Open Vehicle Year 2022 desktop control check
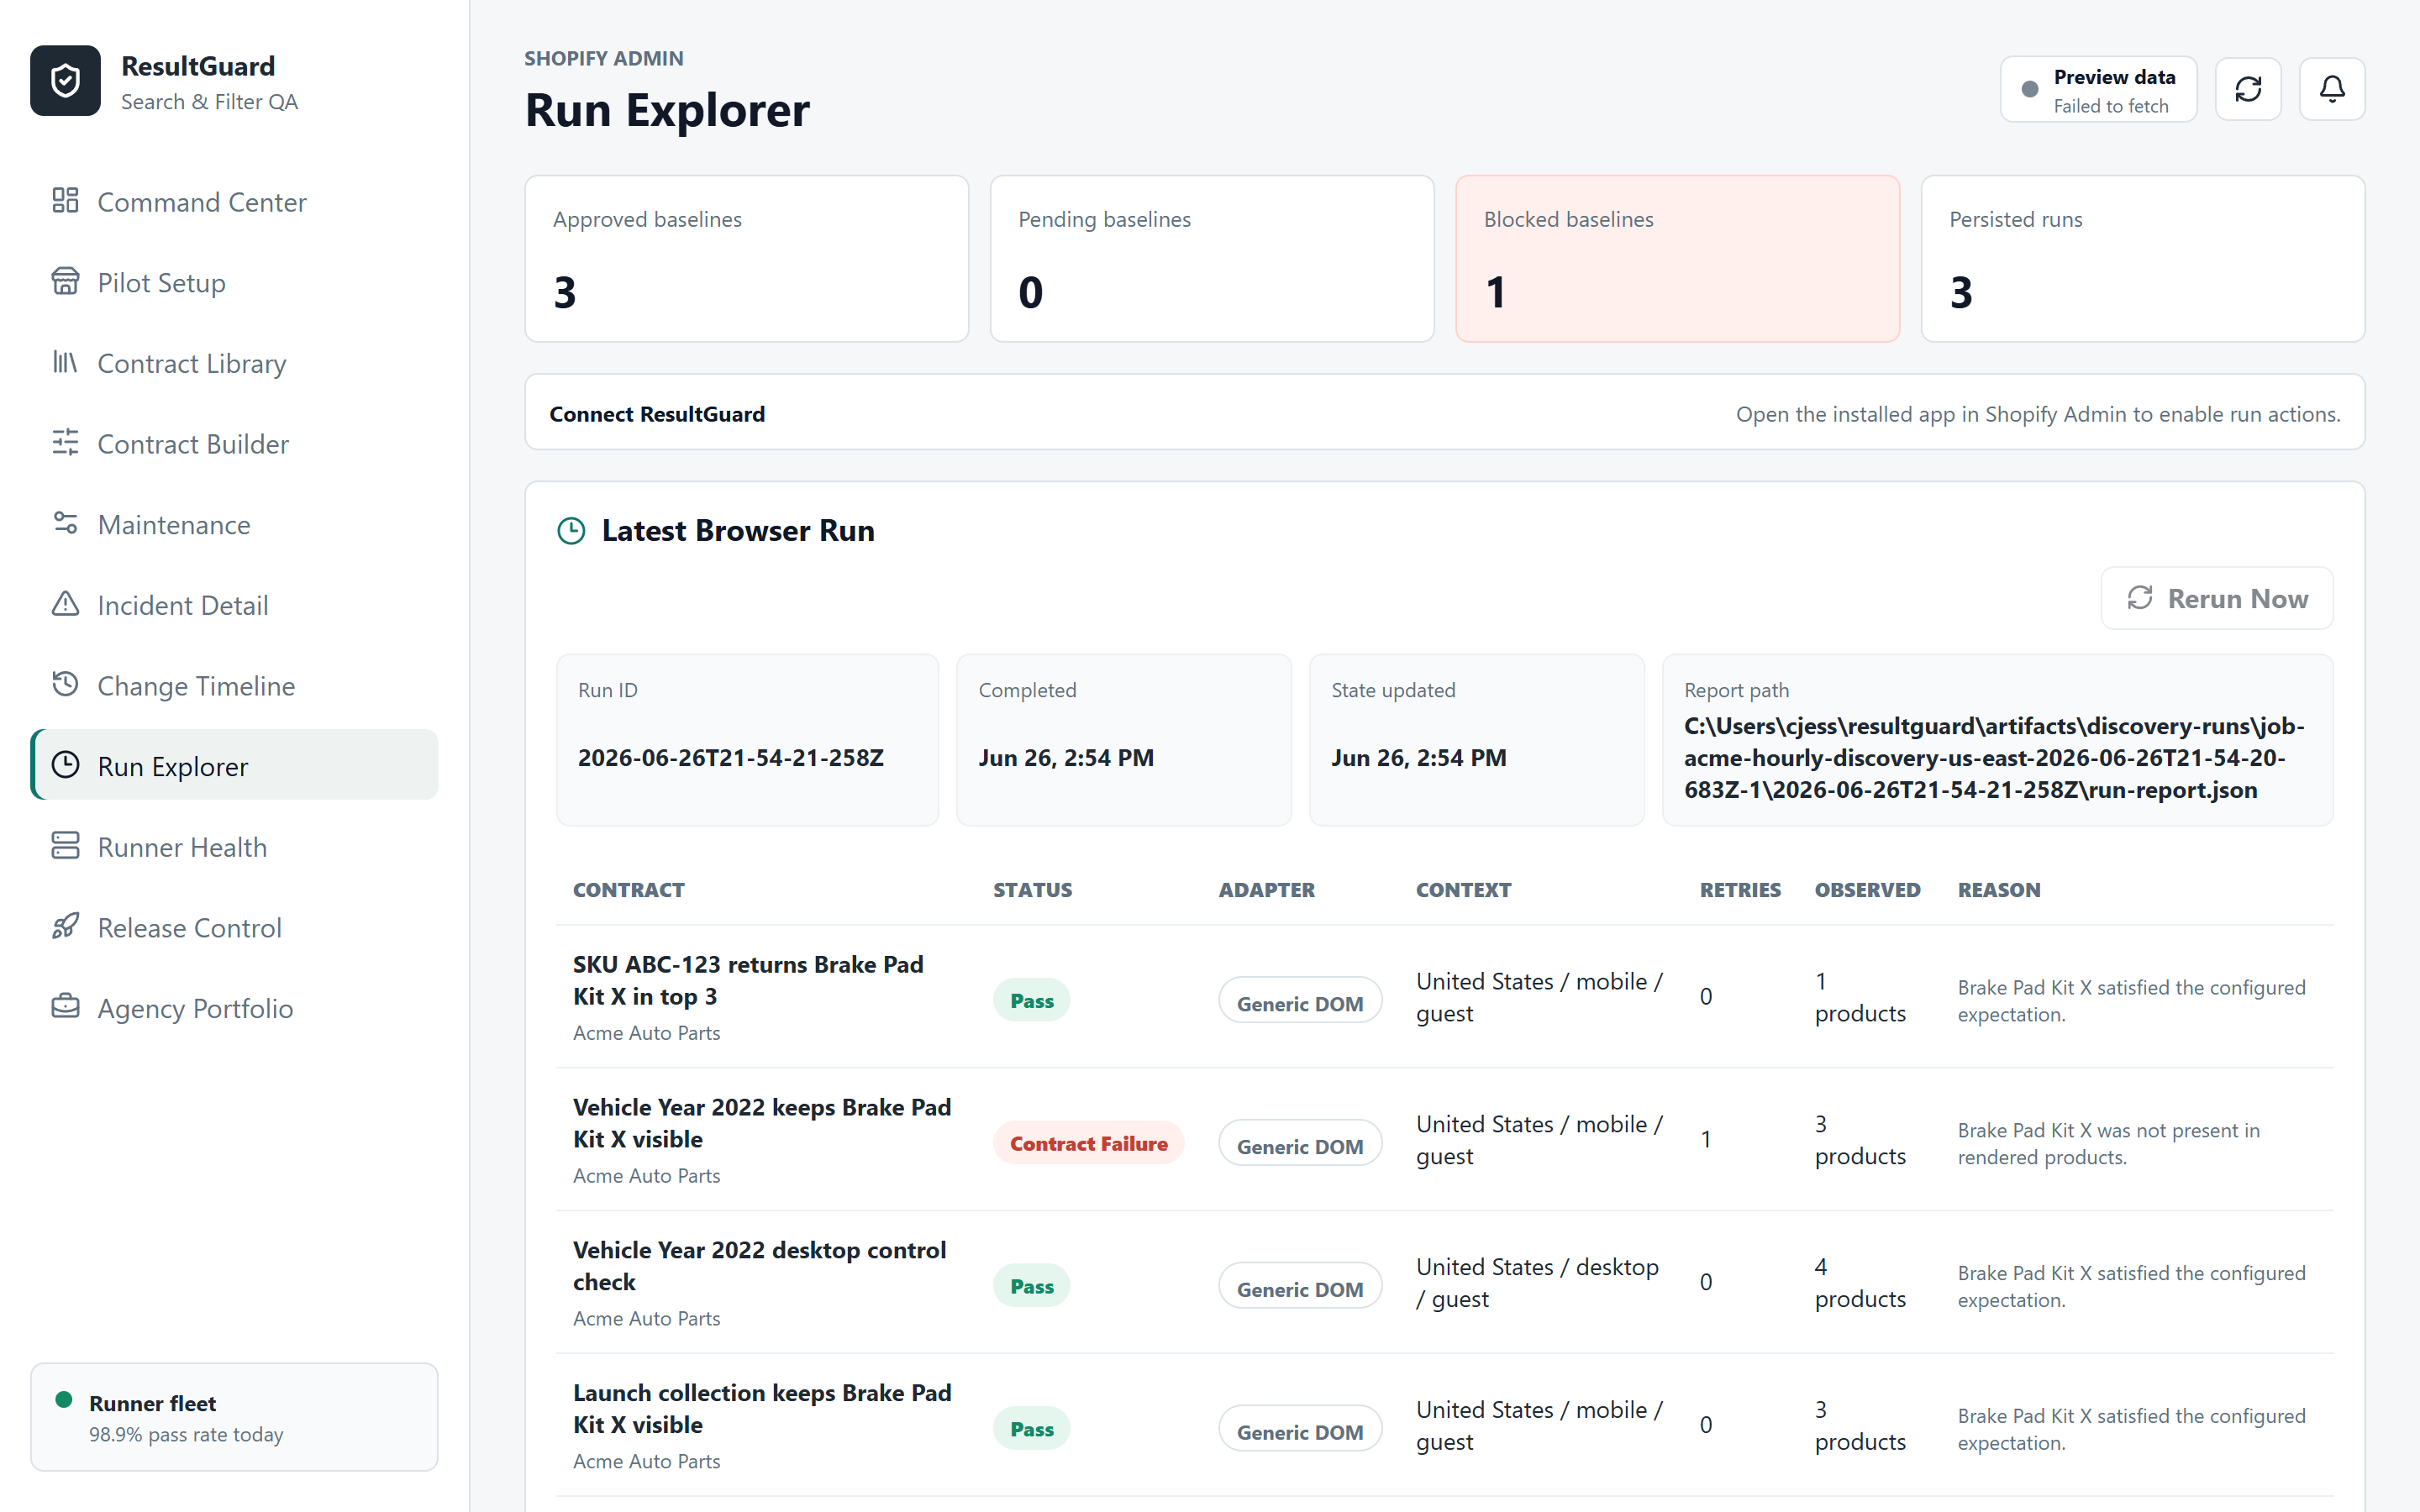Viewport: 2420px width, 1512px height. click(759, 1266)
